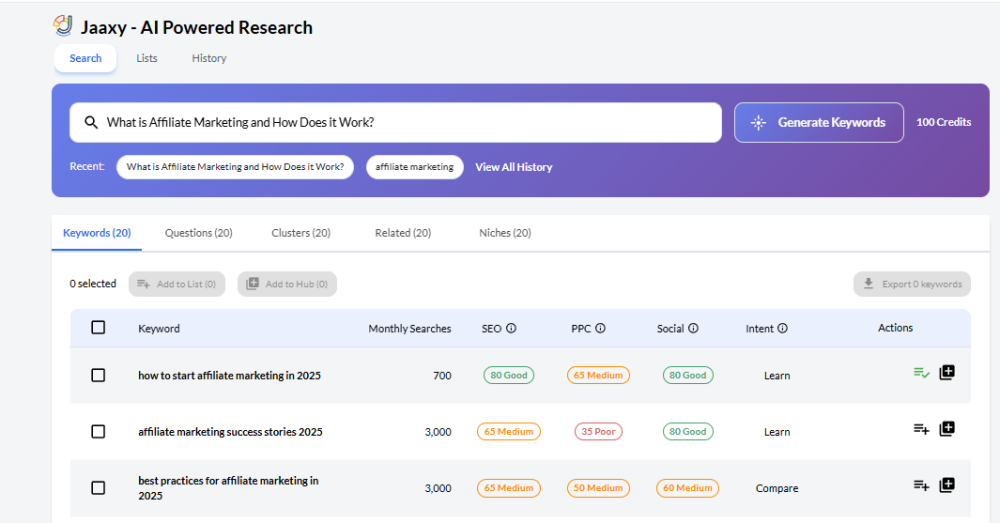1000x523 pixels.
Task: Click the SEO column info icon
Action: [511, 328]
